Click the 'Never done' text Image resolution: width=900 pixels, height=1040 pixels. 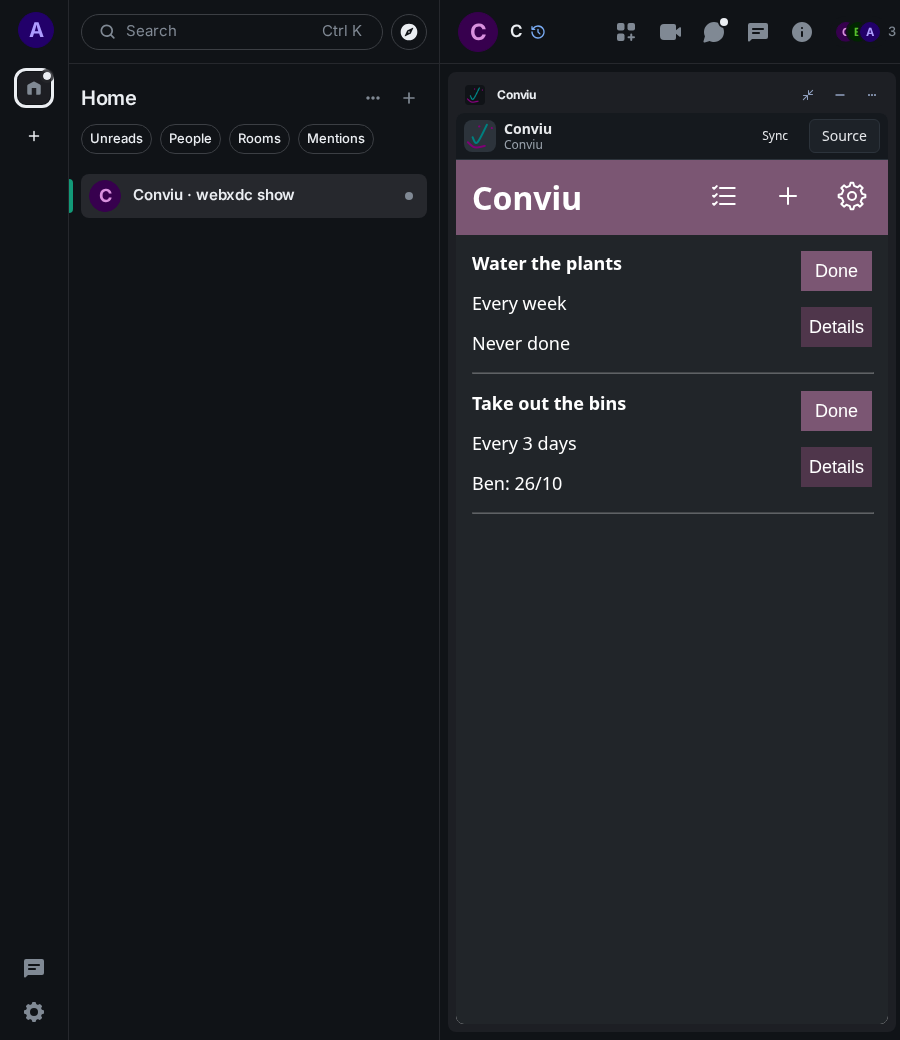(x=521, y=344)
